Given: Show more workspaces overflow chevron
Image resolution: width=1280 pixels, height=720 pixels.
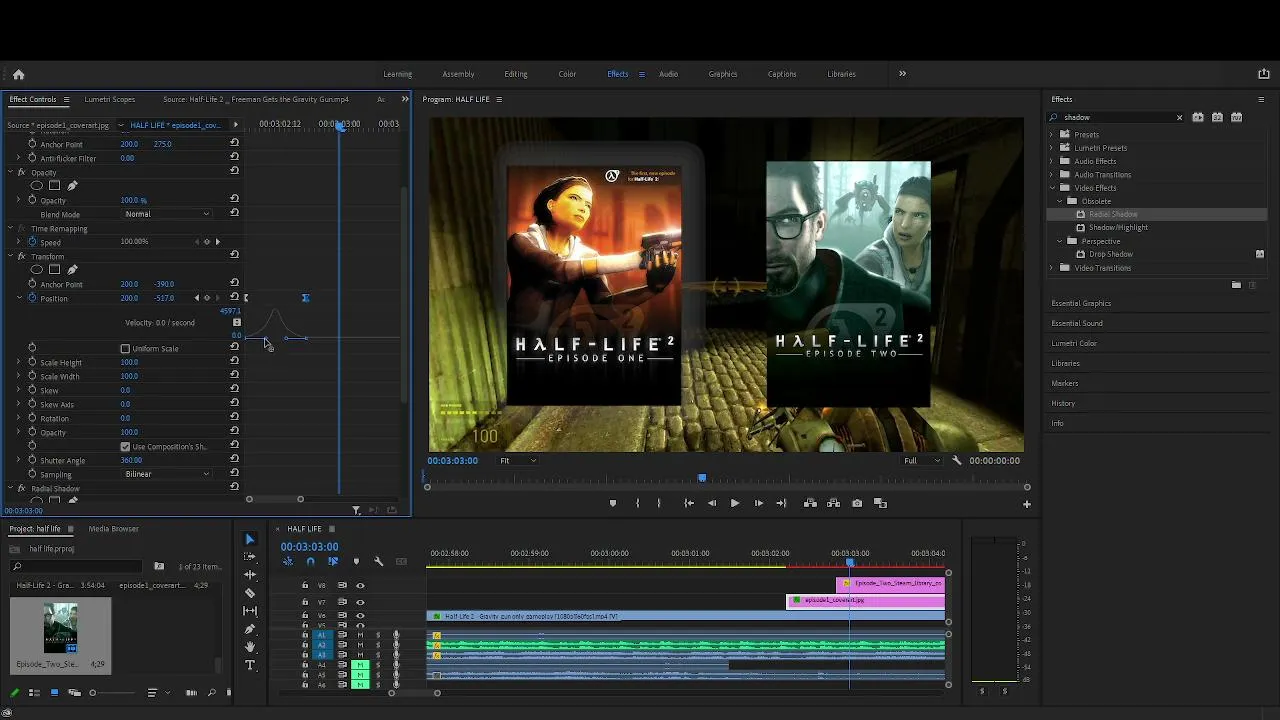Looking at the screenshot, I should (902, 74).
